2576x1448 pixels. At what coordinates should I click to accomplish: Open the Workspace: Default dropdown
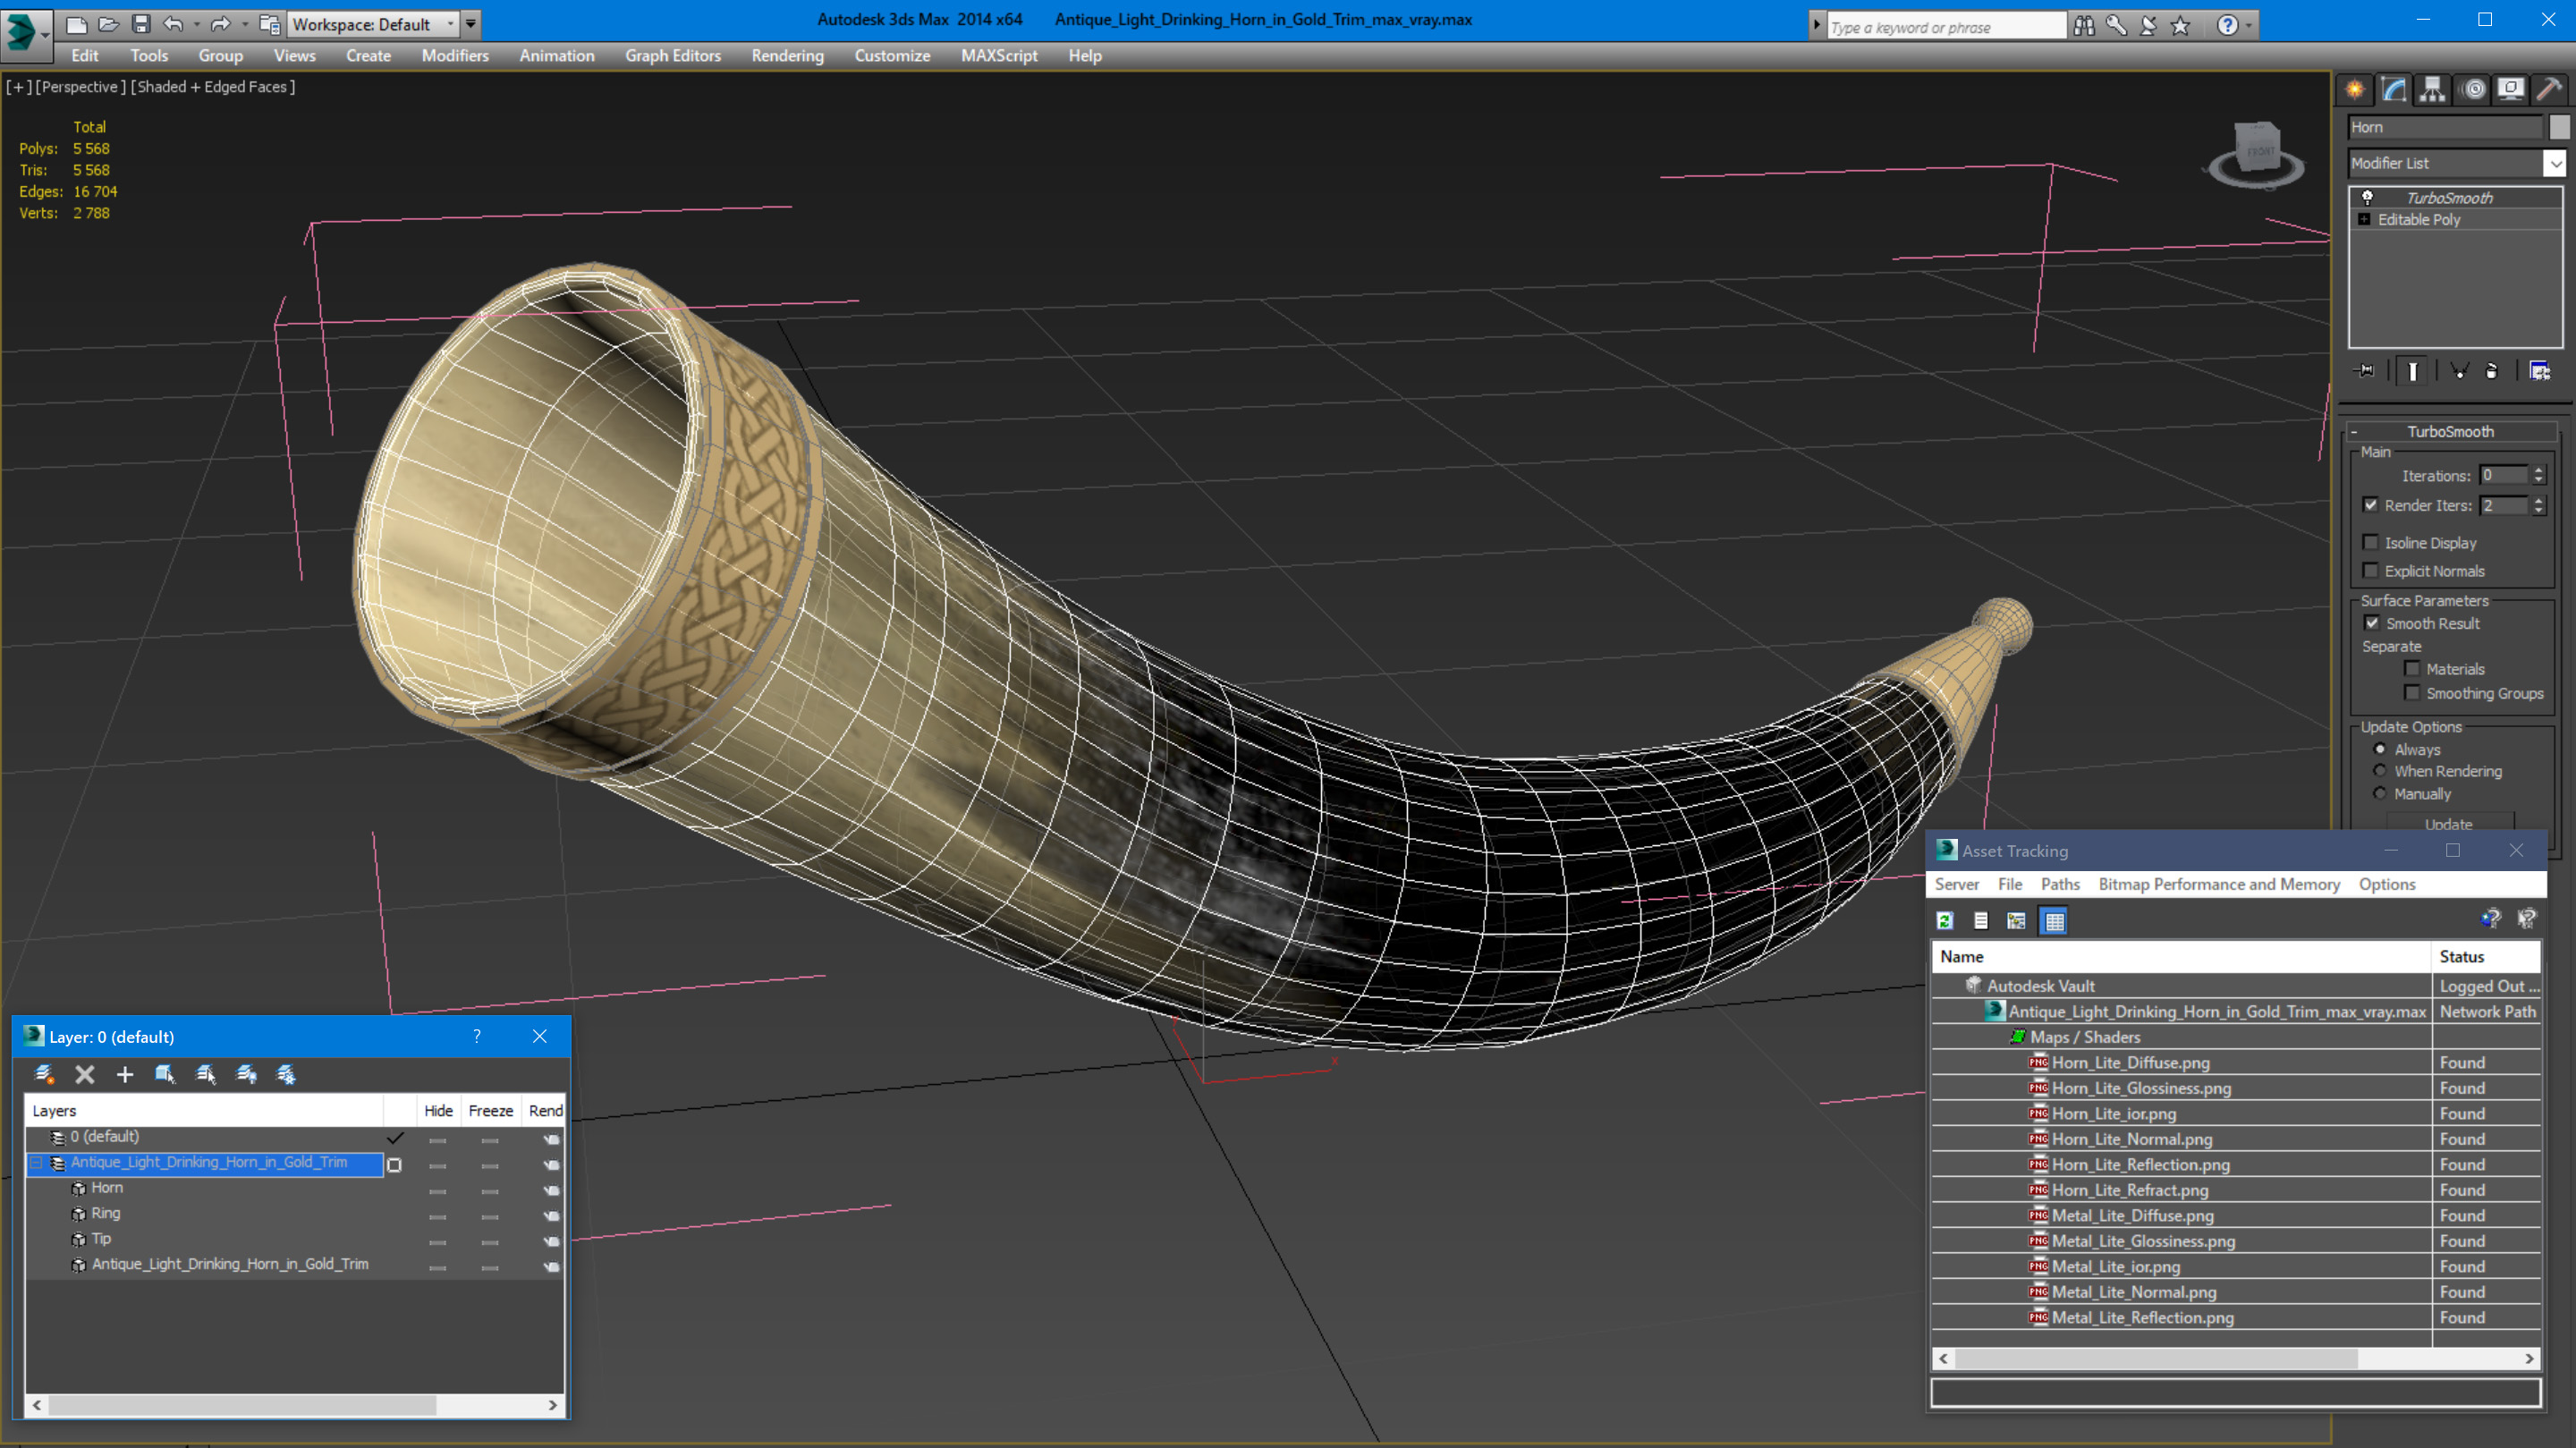pyautogui.click(x=371, y=24)
